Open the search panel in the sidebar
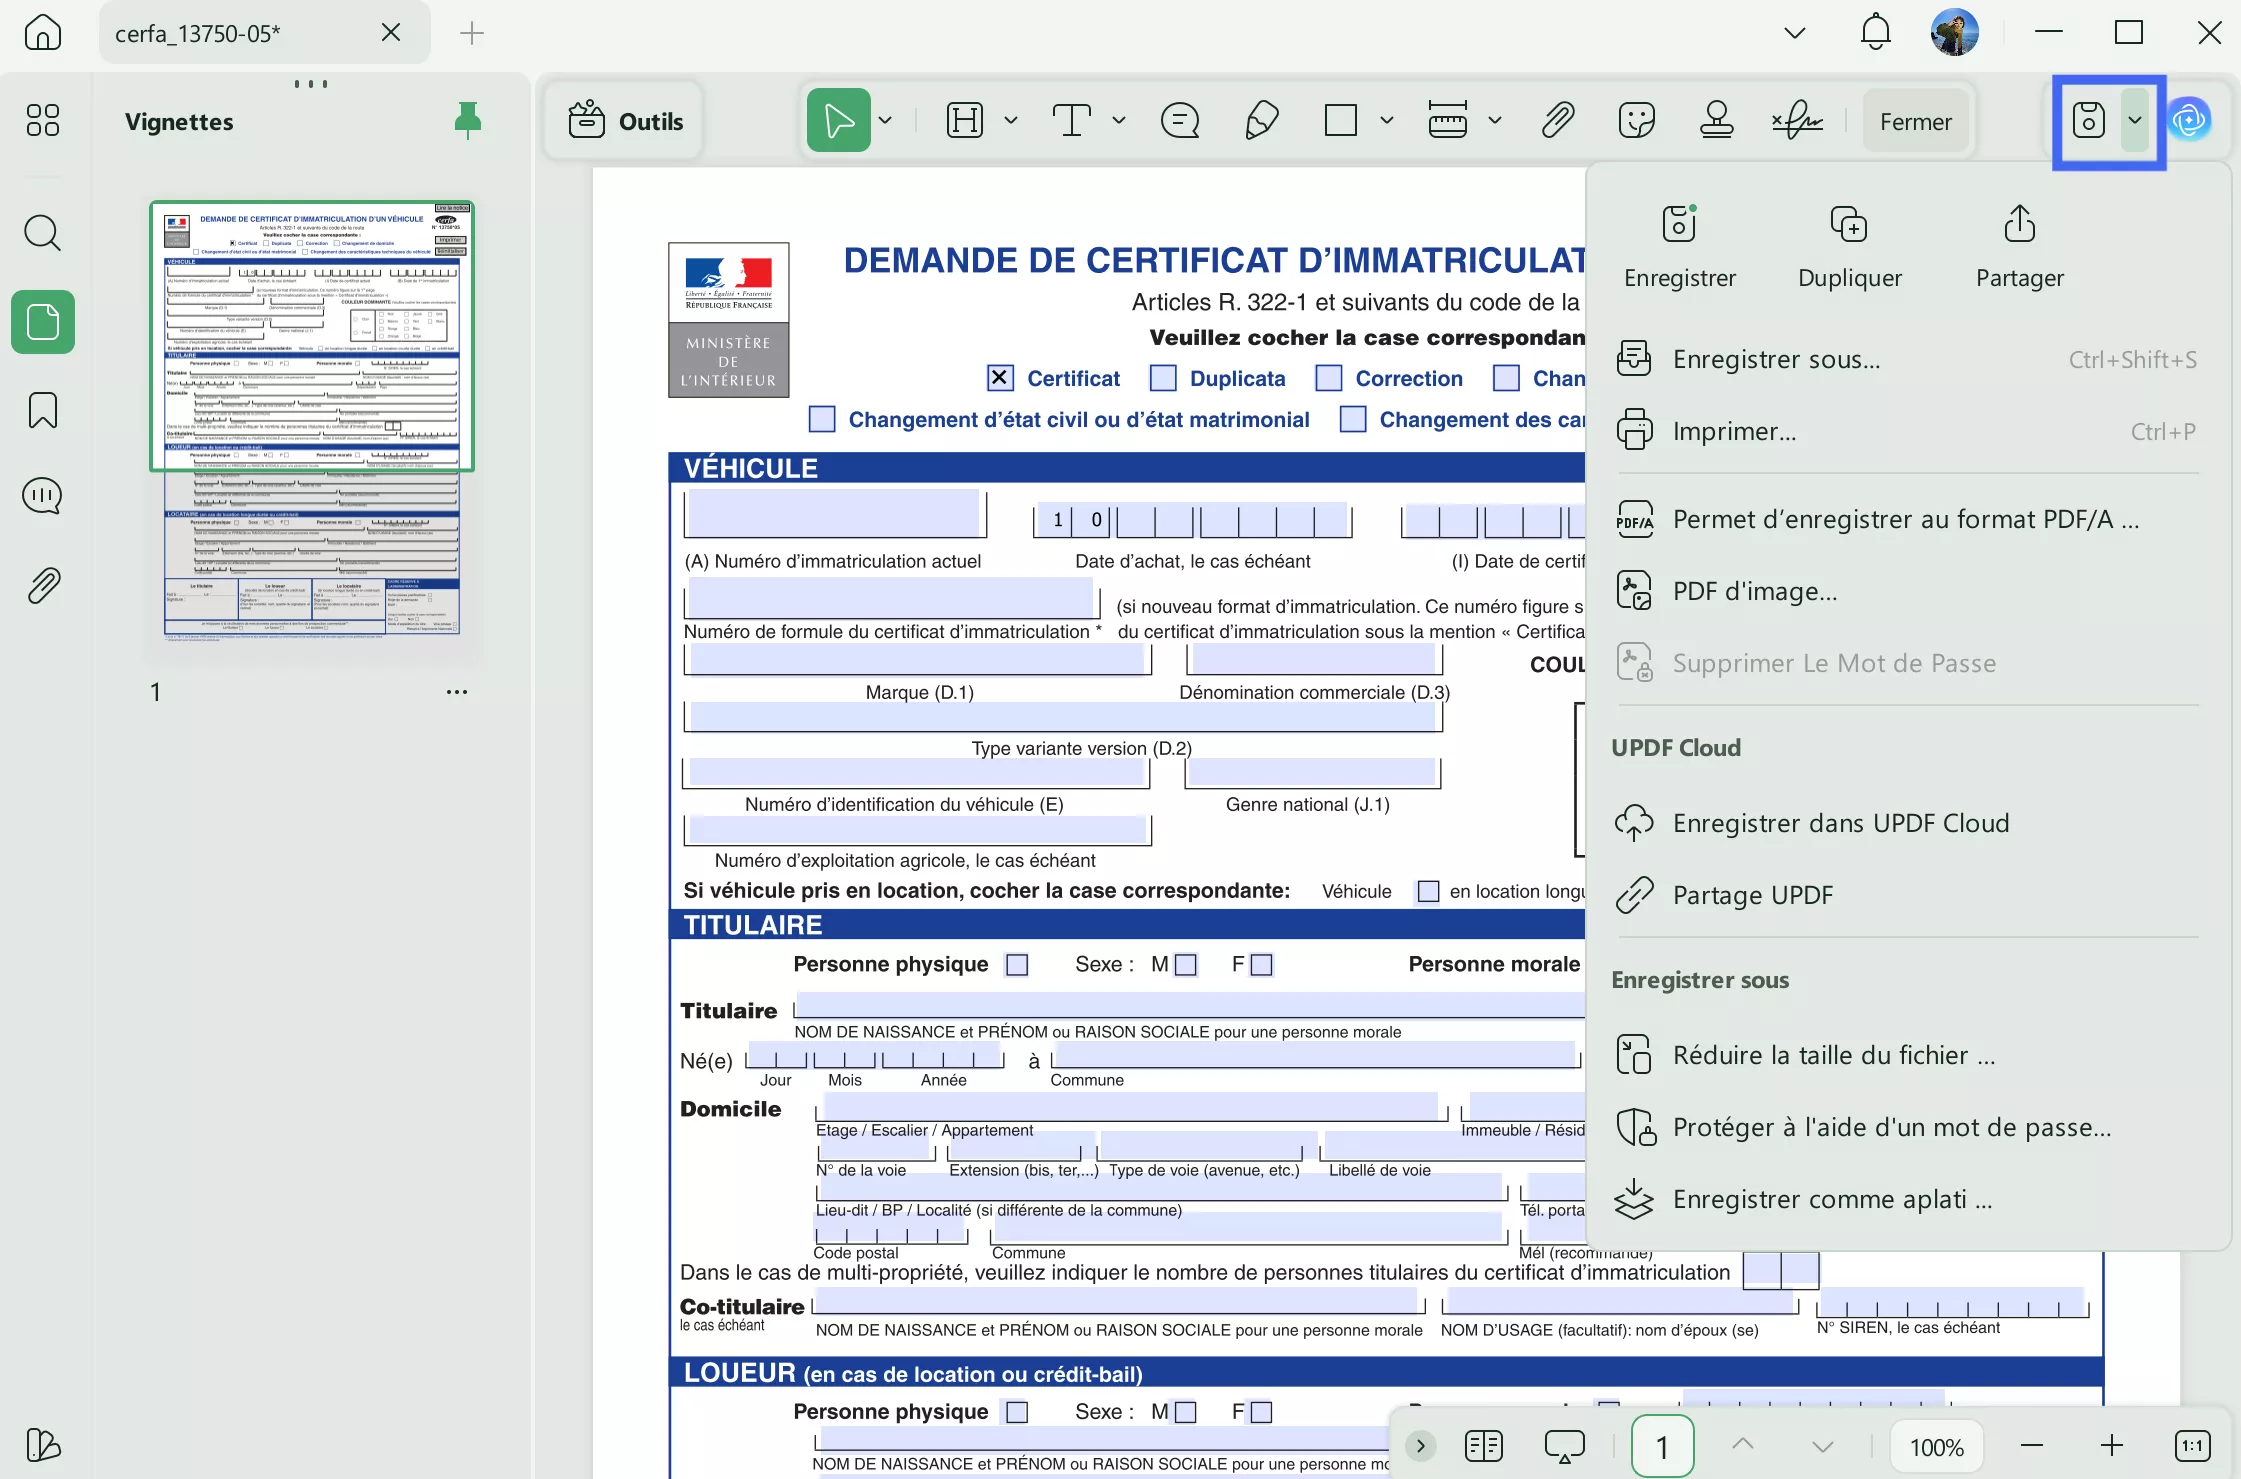This screenshot has height=1479, width=2241. [x=43, y=232]
